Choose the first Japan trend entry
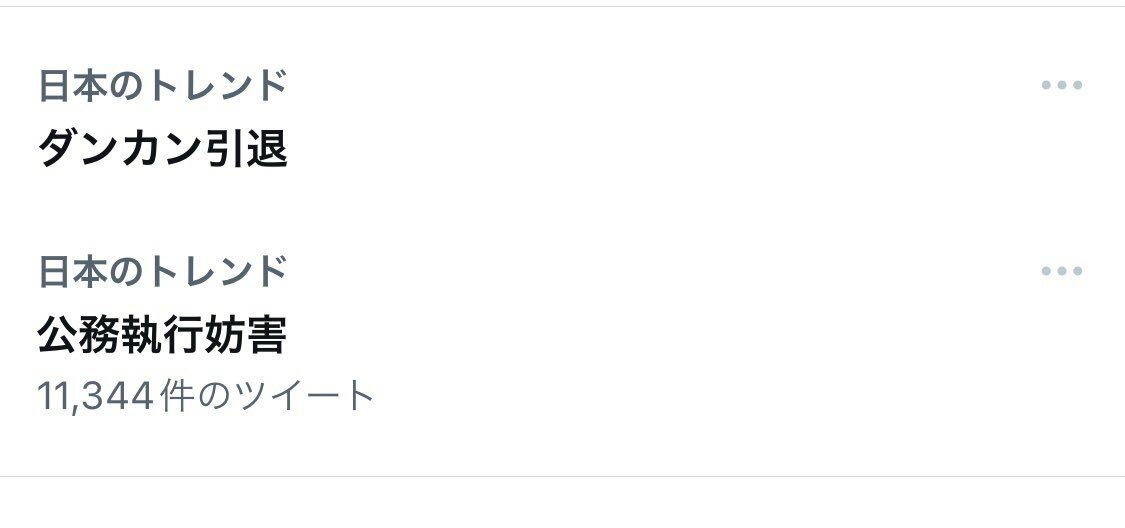Viewport: 1125px width, 528px height. click(163, 150)
